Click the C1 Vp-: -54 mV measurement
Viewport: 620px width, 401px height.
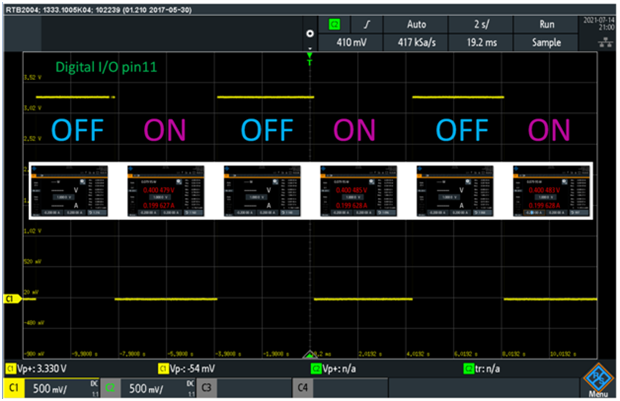(x=187, y=369)
